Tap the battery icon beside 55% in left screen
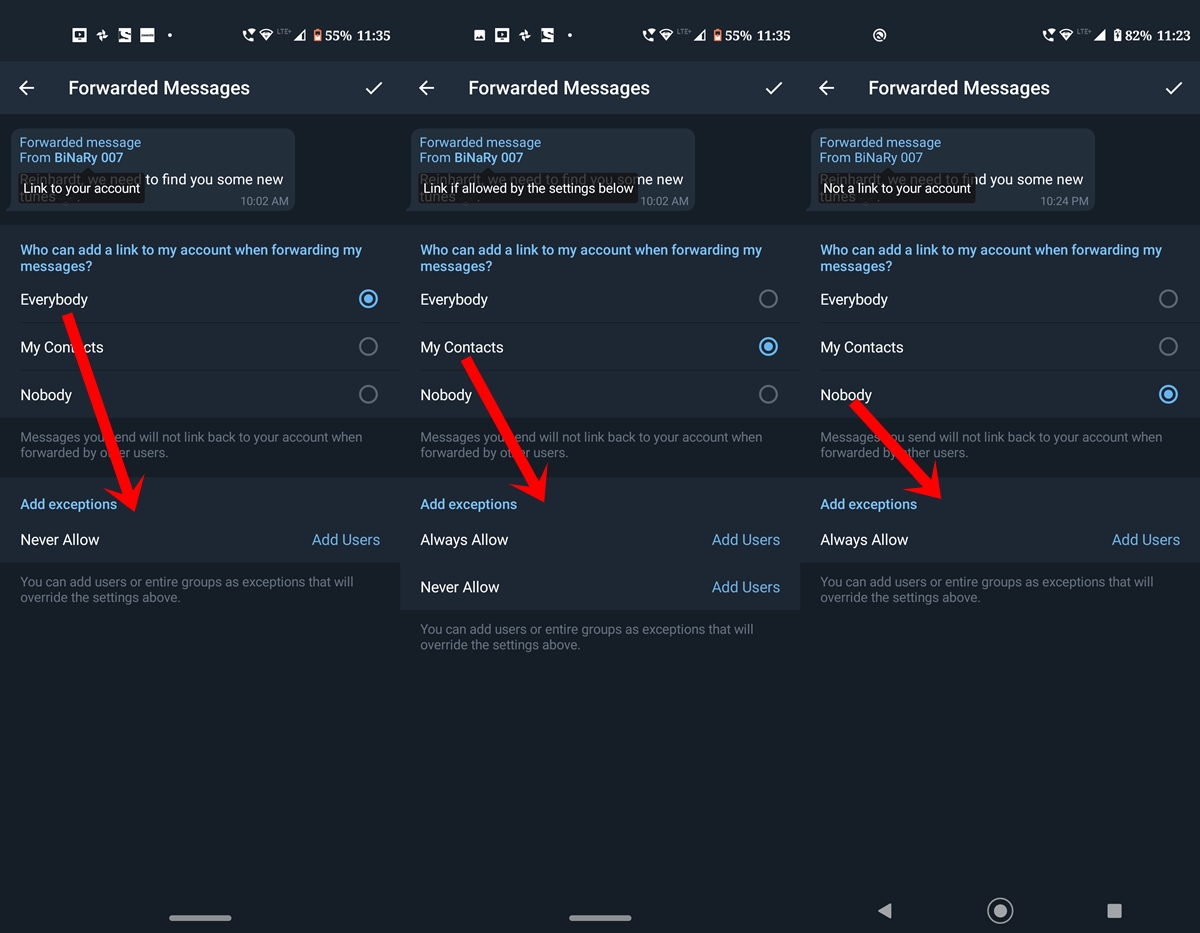Image resolution: width=1200 pixels, height=933 pixels. (317, 35)
